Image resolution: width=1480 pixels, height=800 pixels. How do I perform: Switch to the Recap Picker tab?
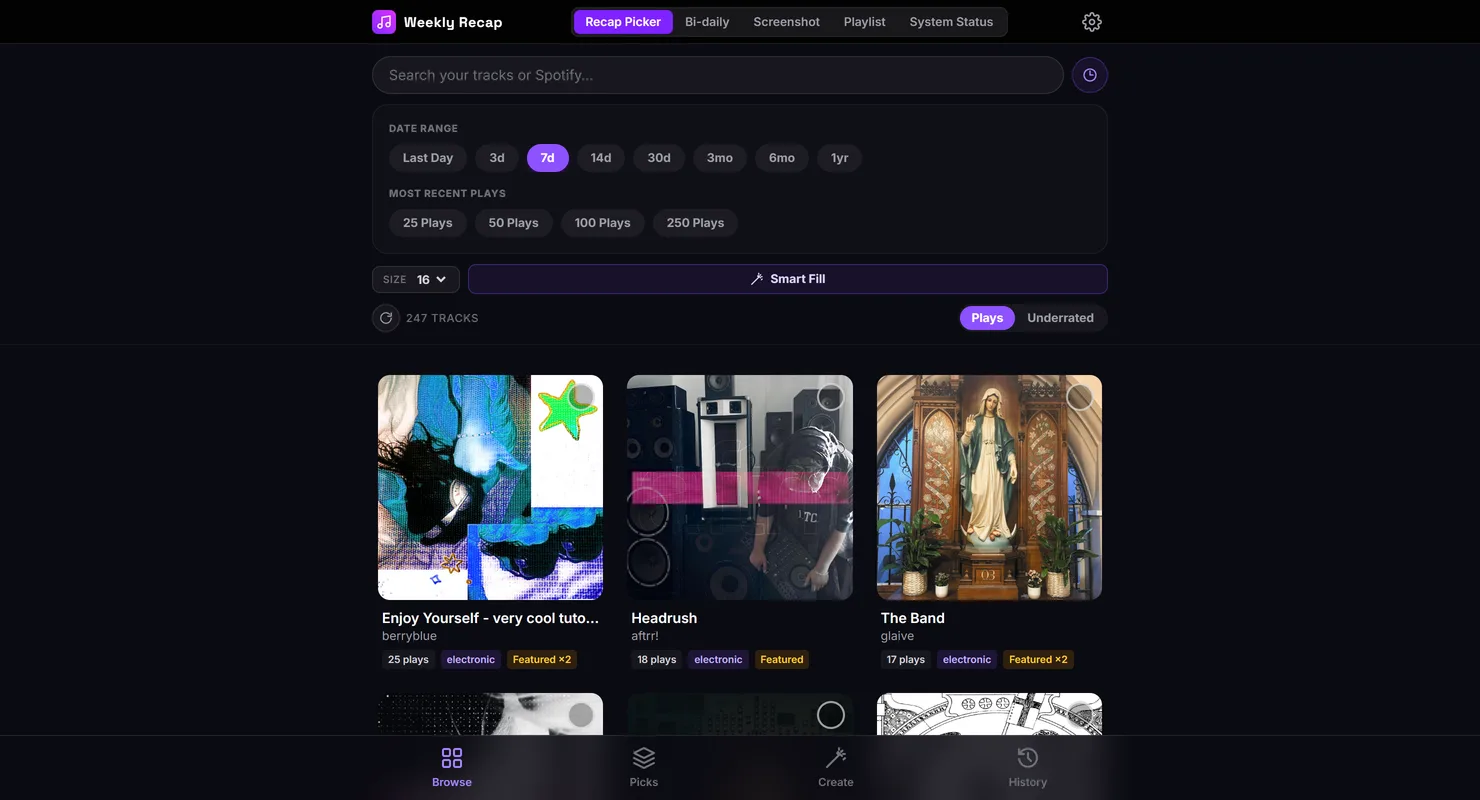point(623,22)
